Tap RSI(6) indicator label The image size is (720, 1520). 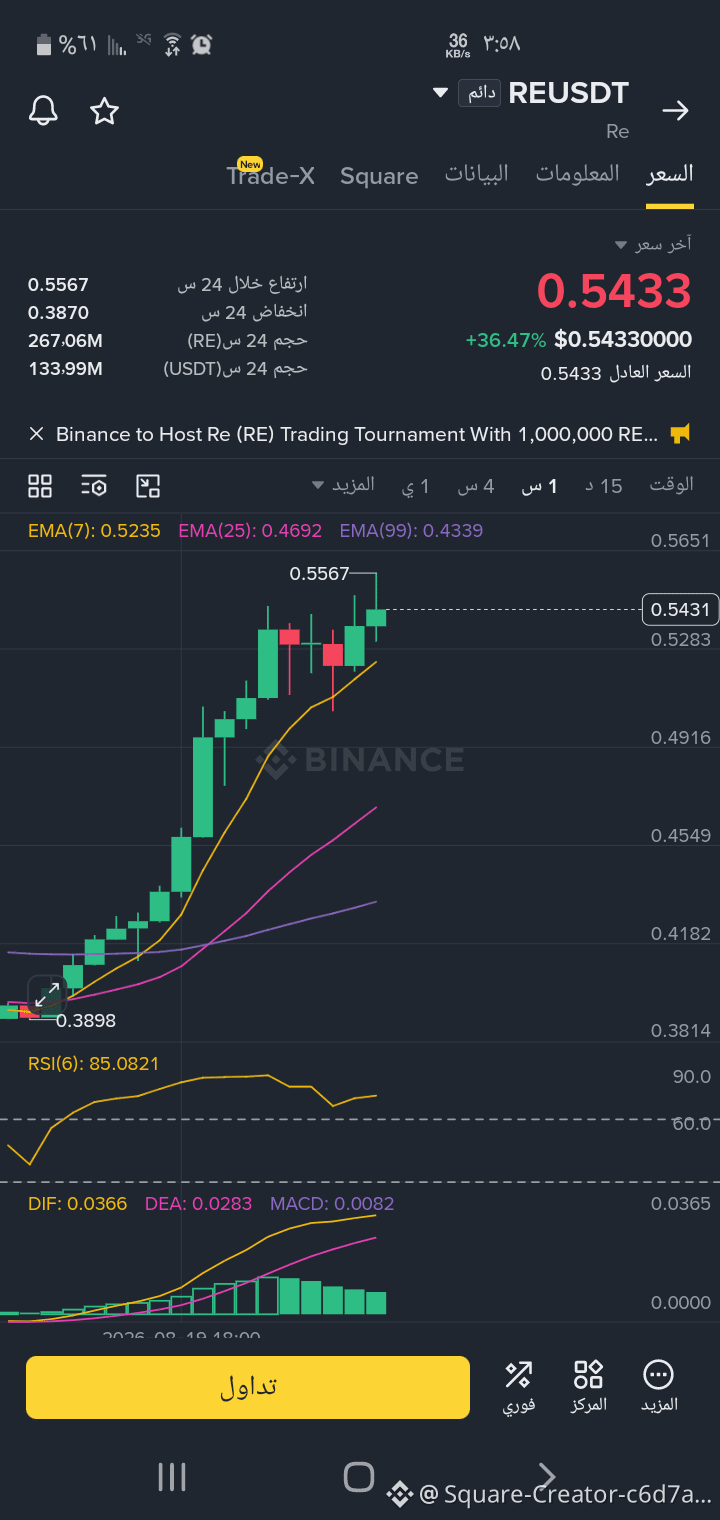93,1064
